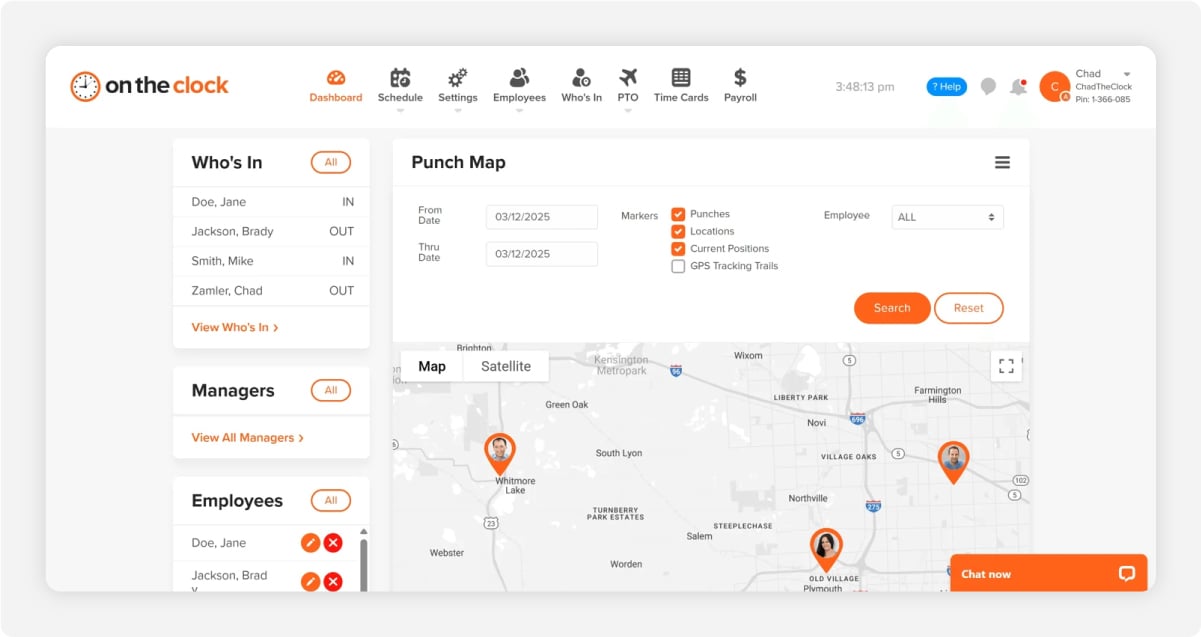Click the 3:48:13 pm clock text
This screenshot has height=637, width=1201.
(865, 87)
